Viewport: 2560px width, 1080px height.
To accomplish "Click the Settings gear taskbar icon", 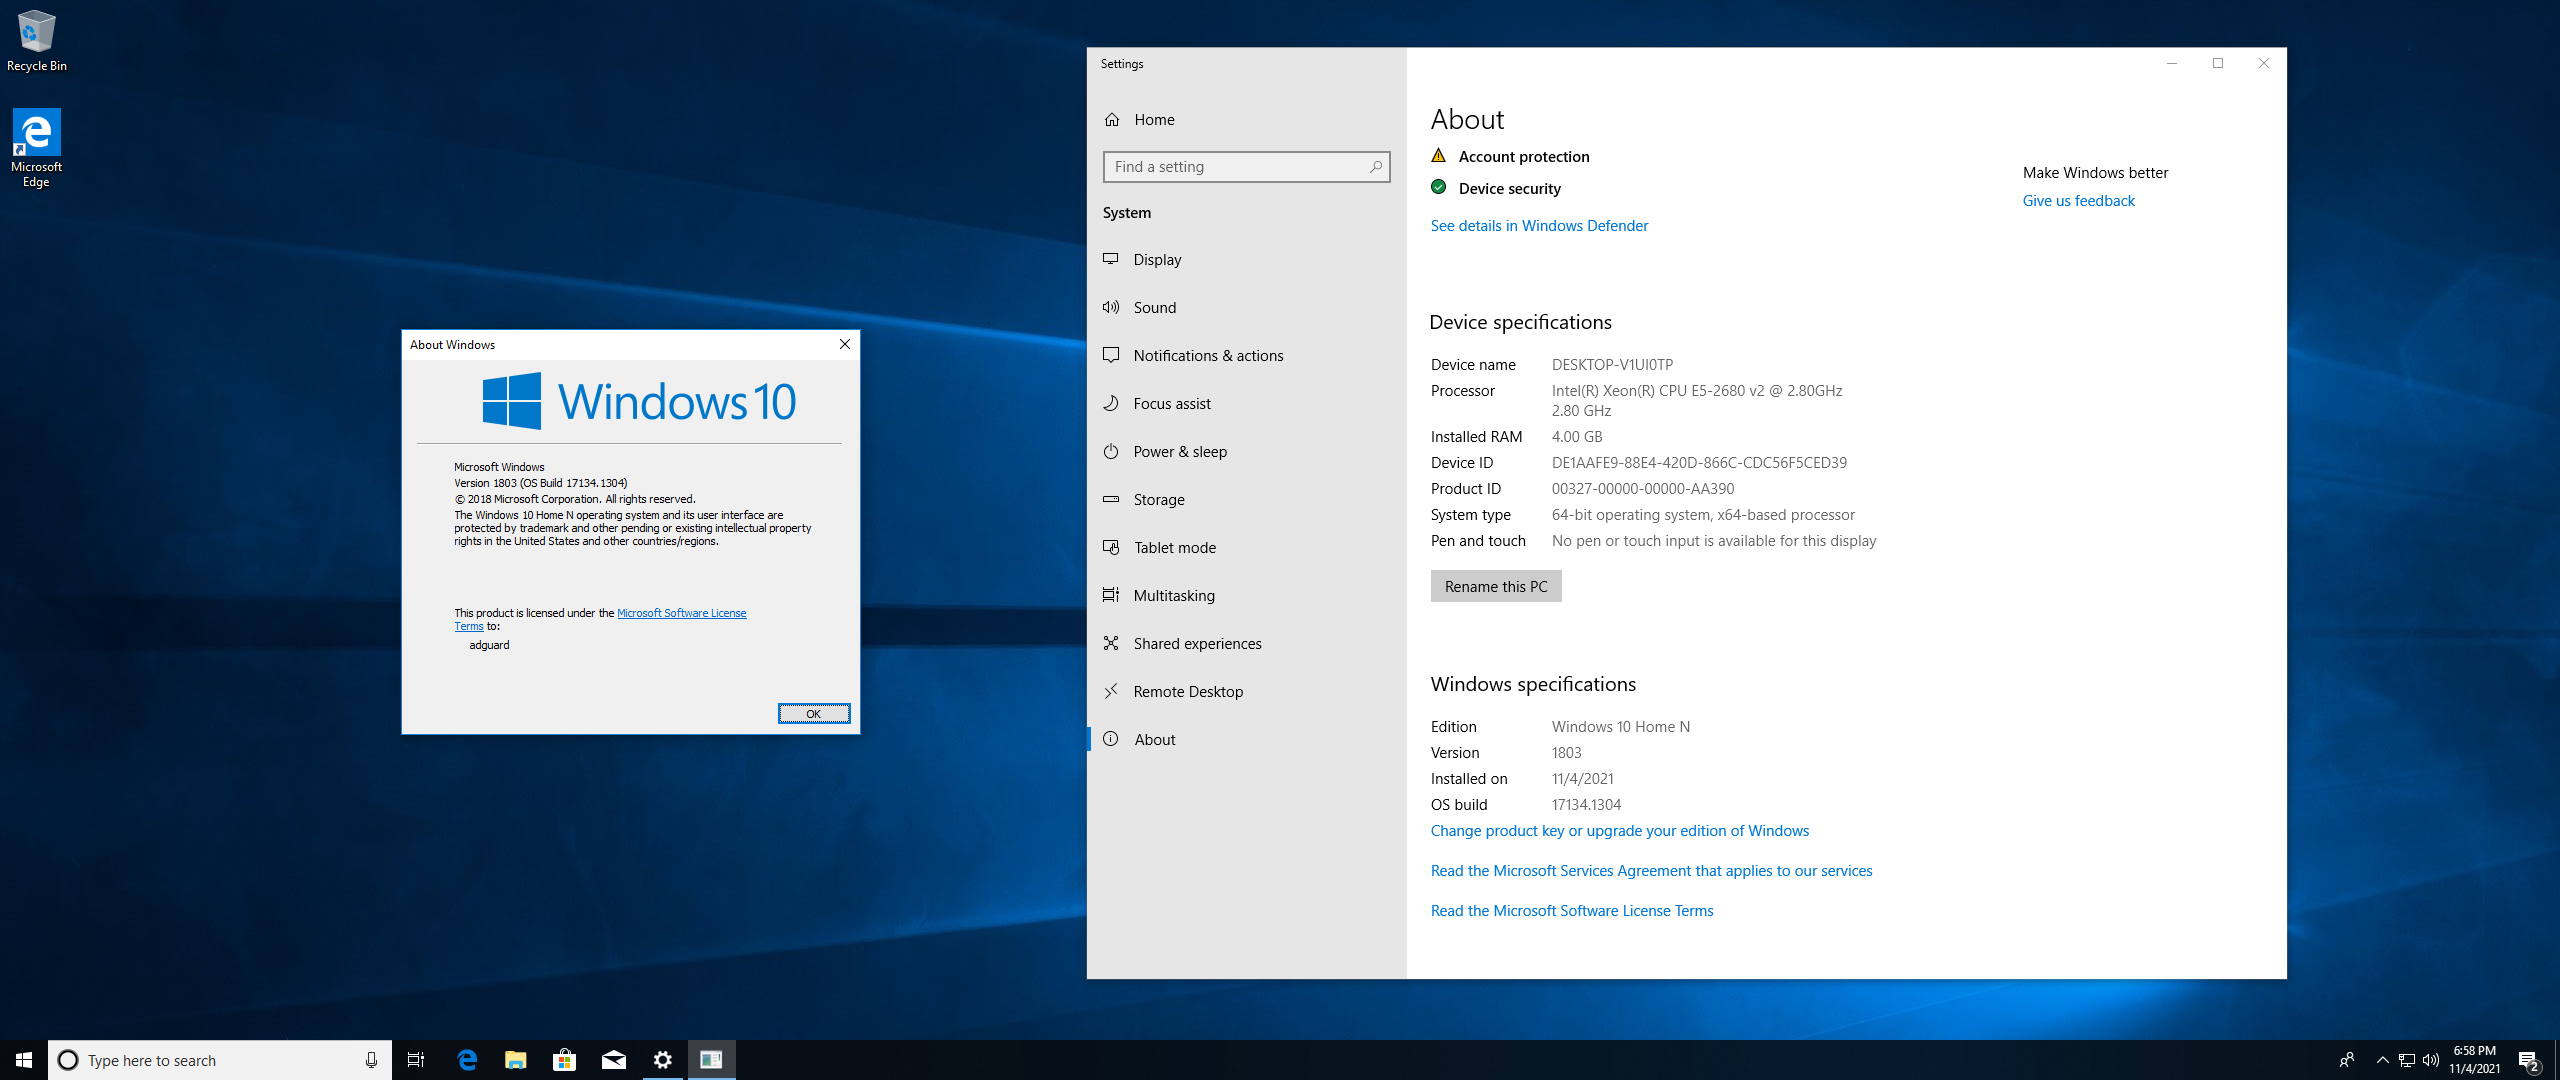I will pyautogui.click(x=663, y=1060).
